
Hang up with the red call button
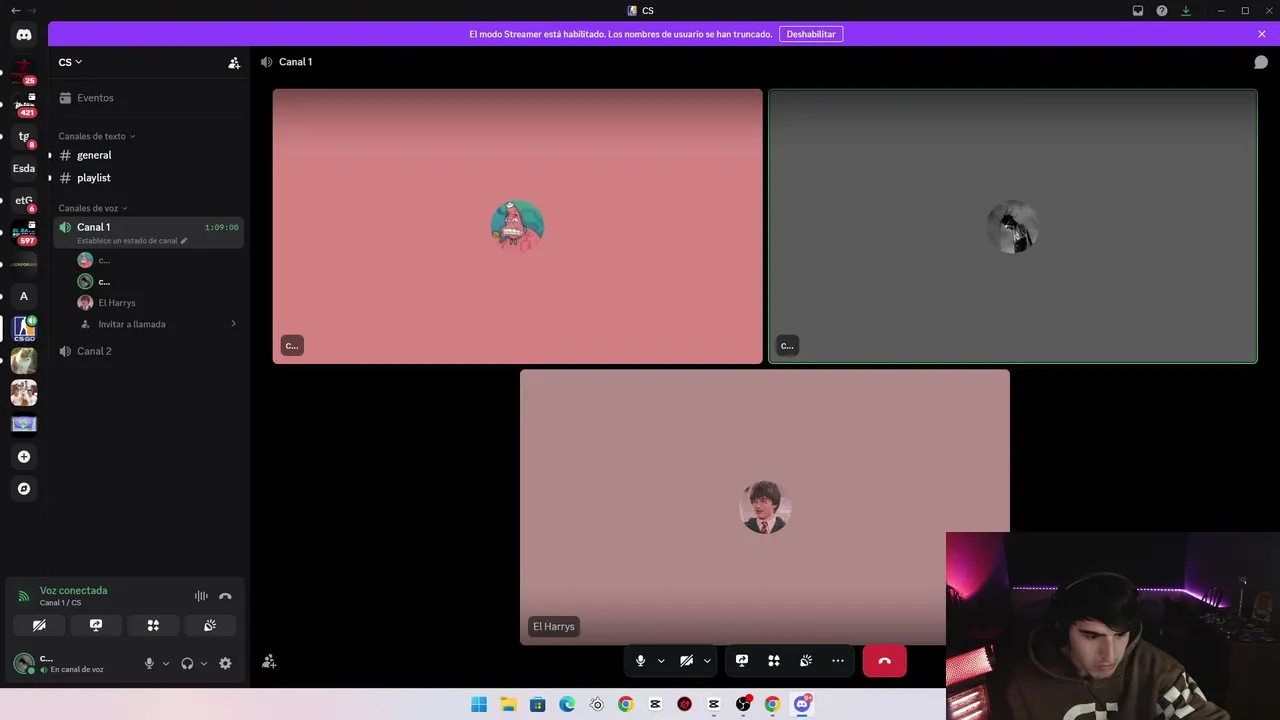point(885,661)
